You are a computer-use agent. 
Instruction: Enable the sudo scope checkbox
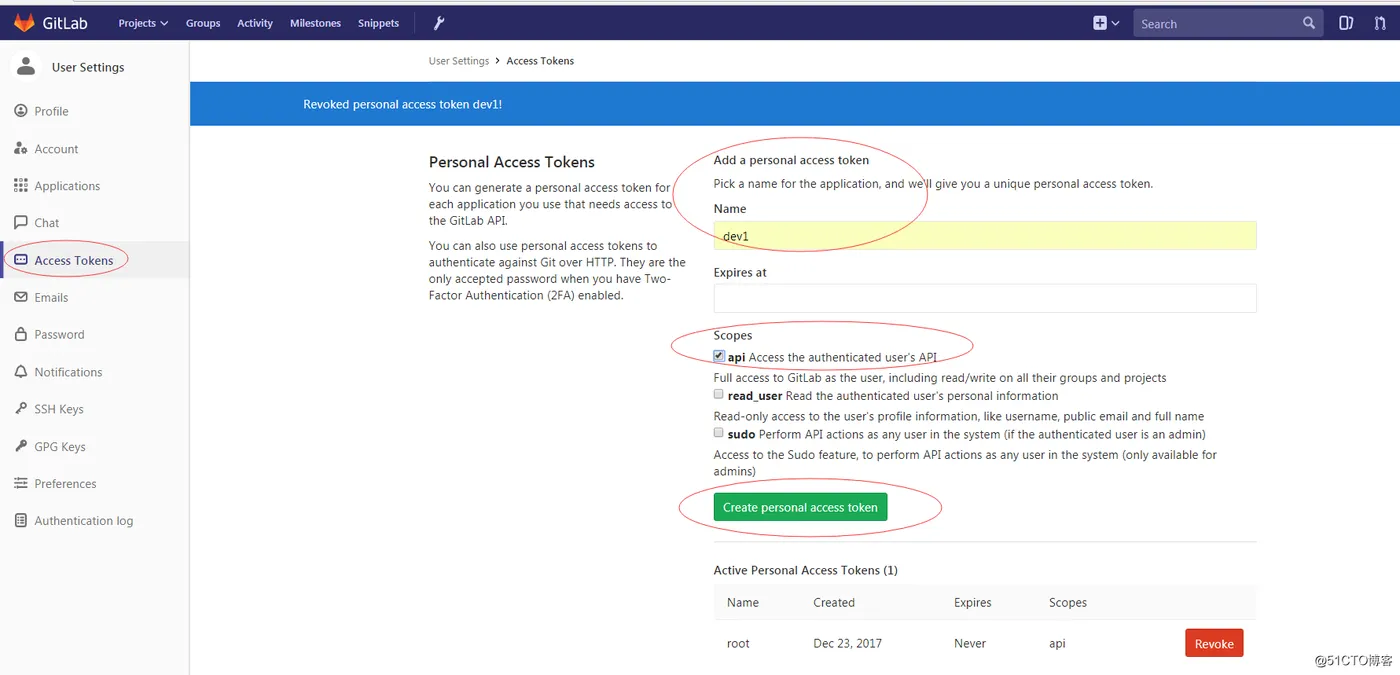pyautogui.click(x=718, y=433)
